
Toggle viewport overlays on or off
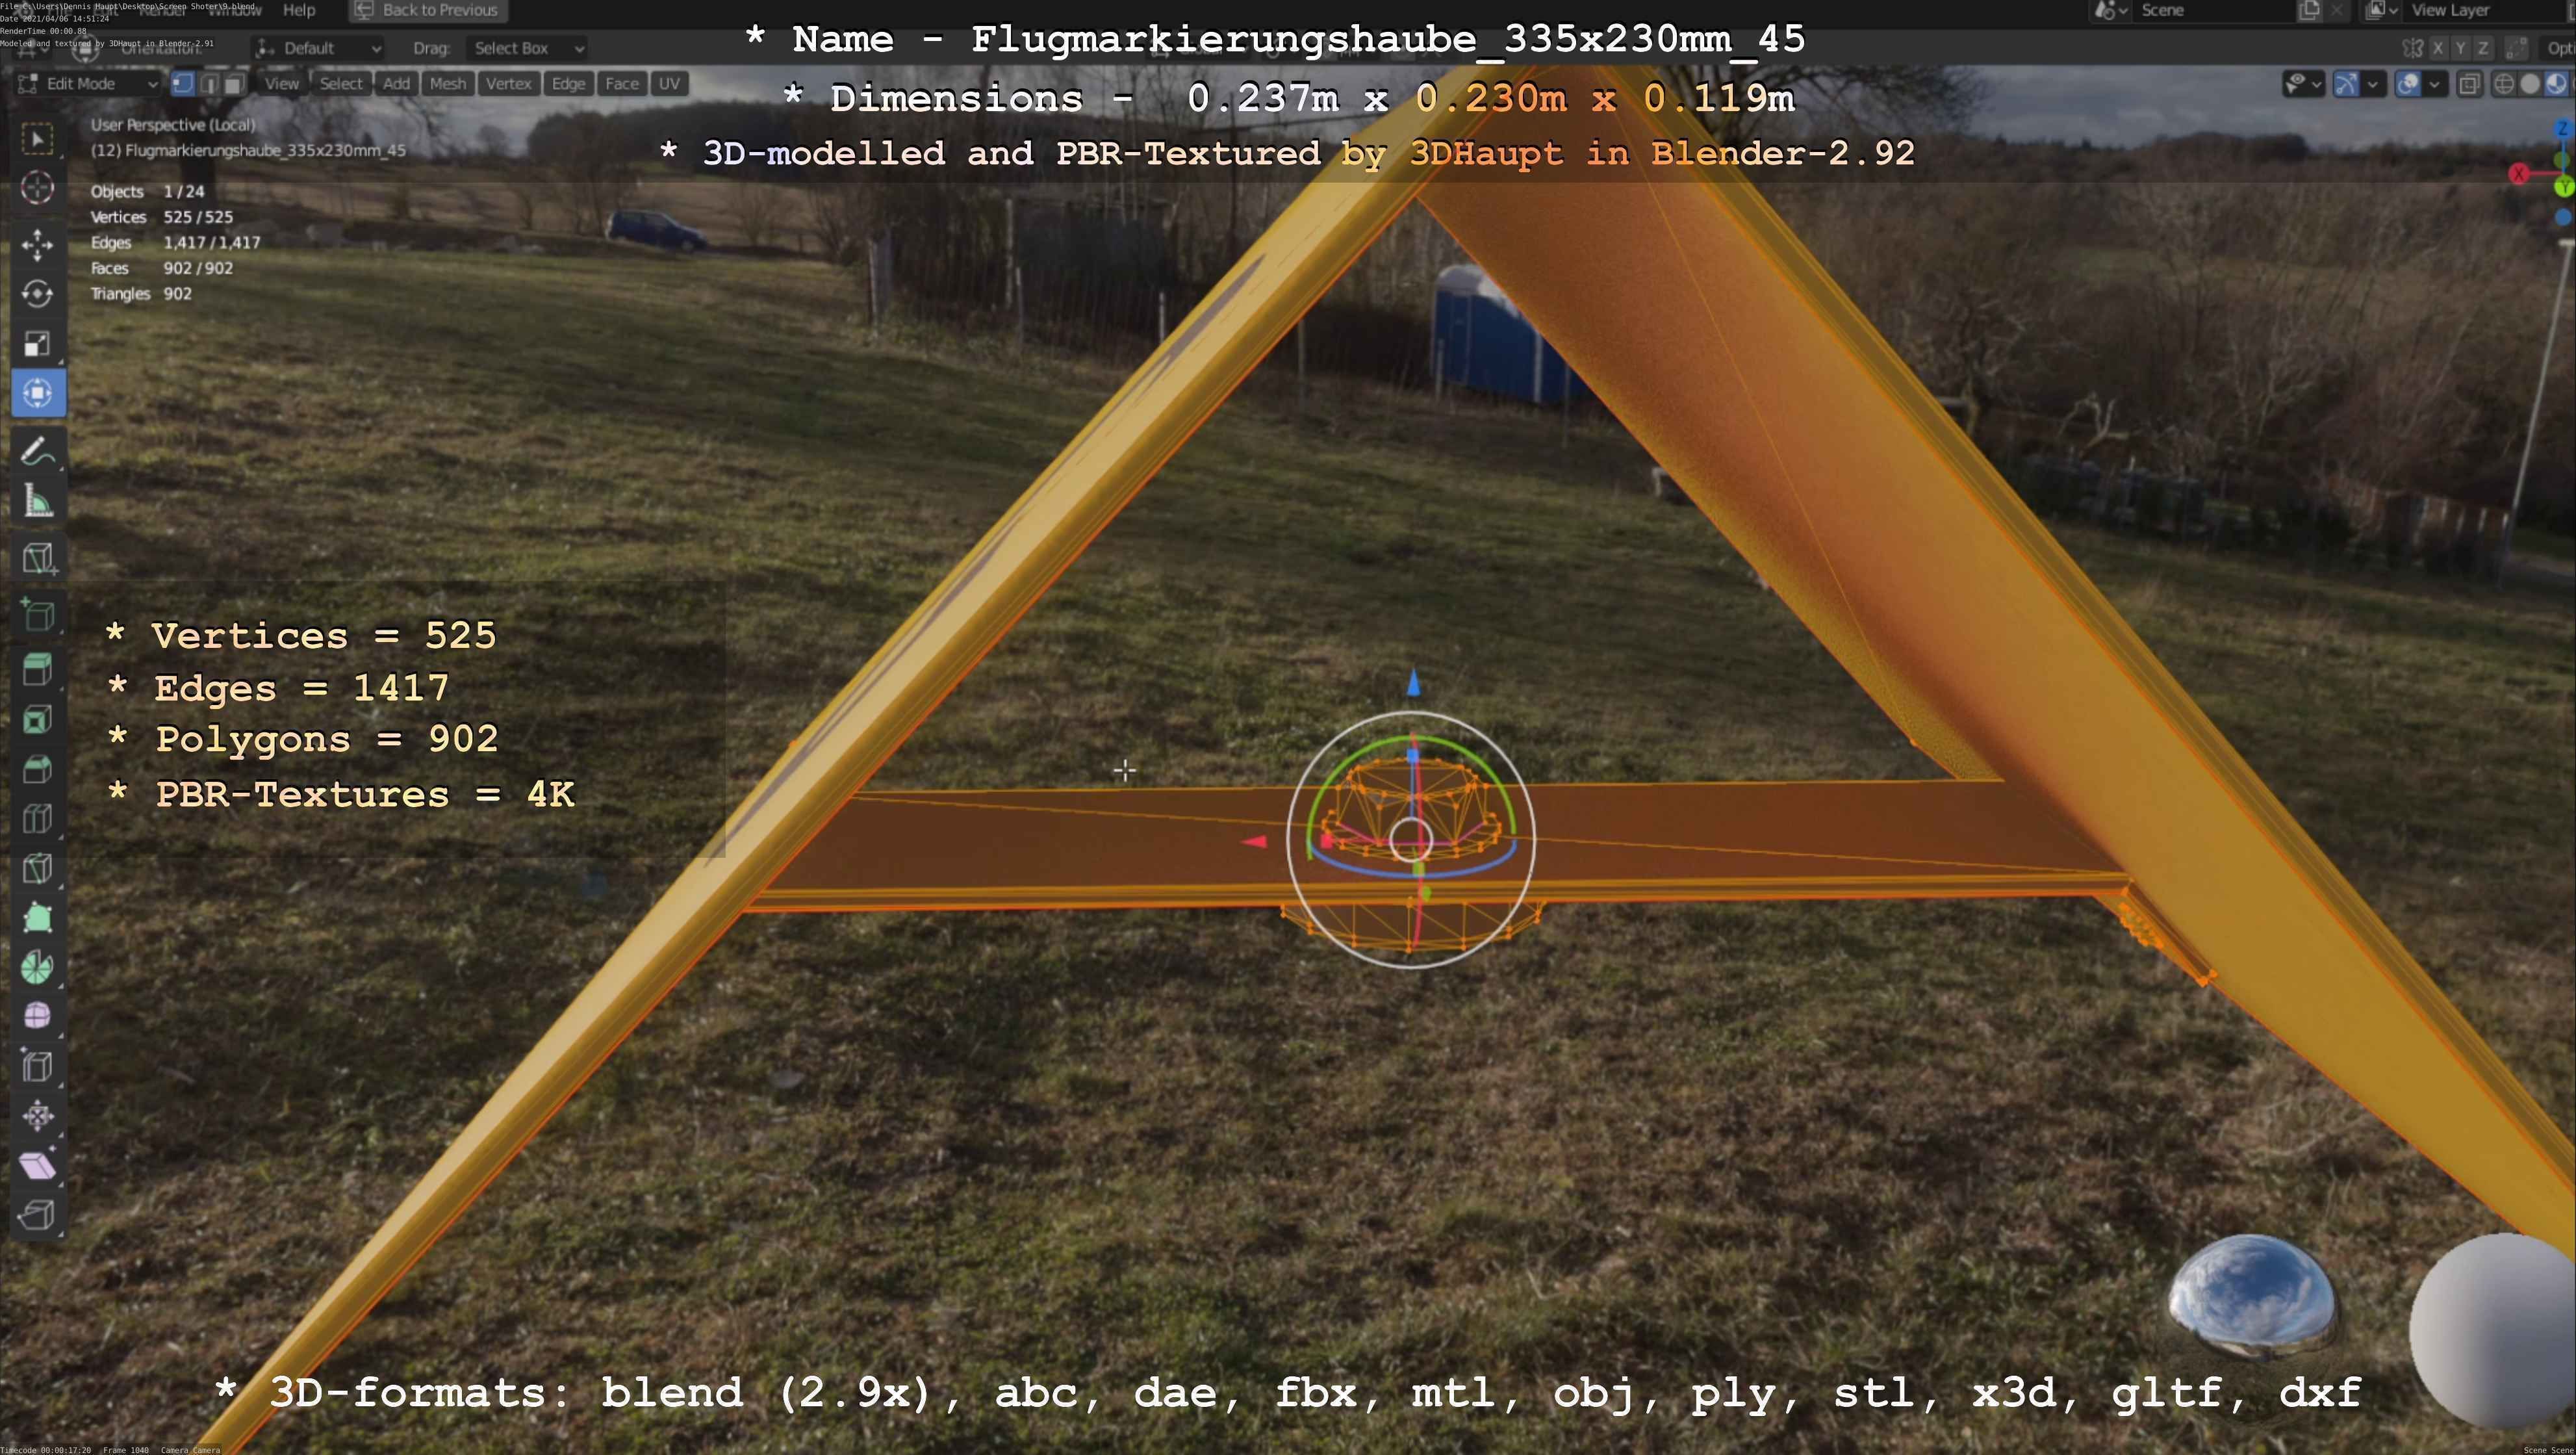click(x=2408, y=84)
